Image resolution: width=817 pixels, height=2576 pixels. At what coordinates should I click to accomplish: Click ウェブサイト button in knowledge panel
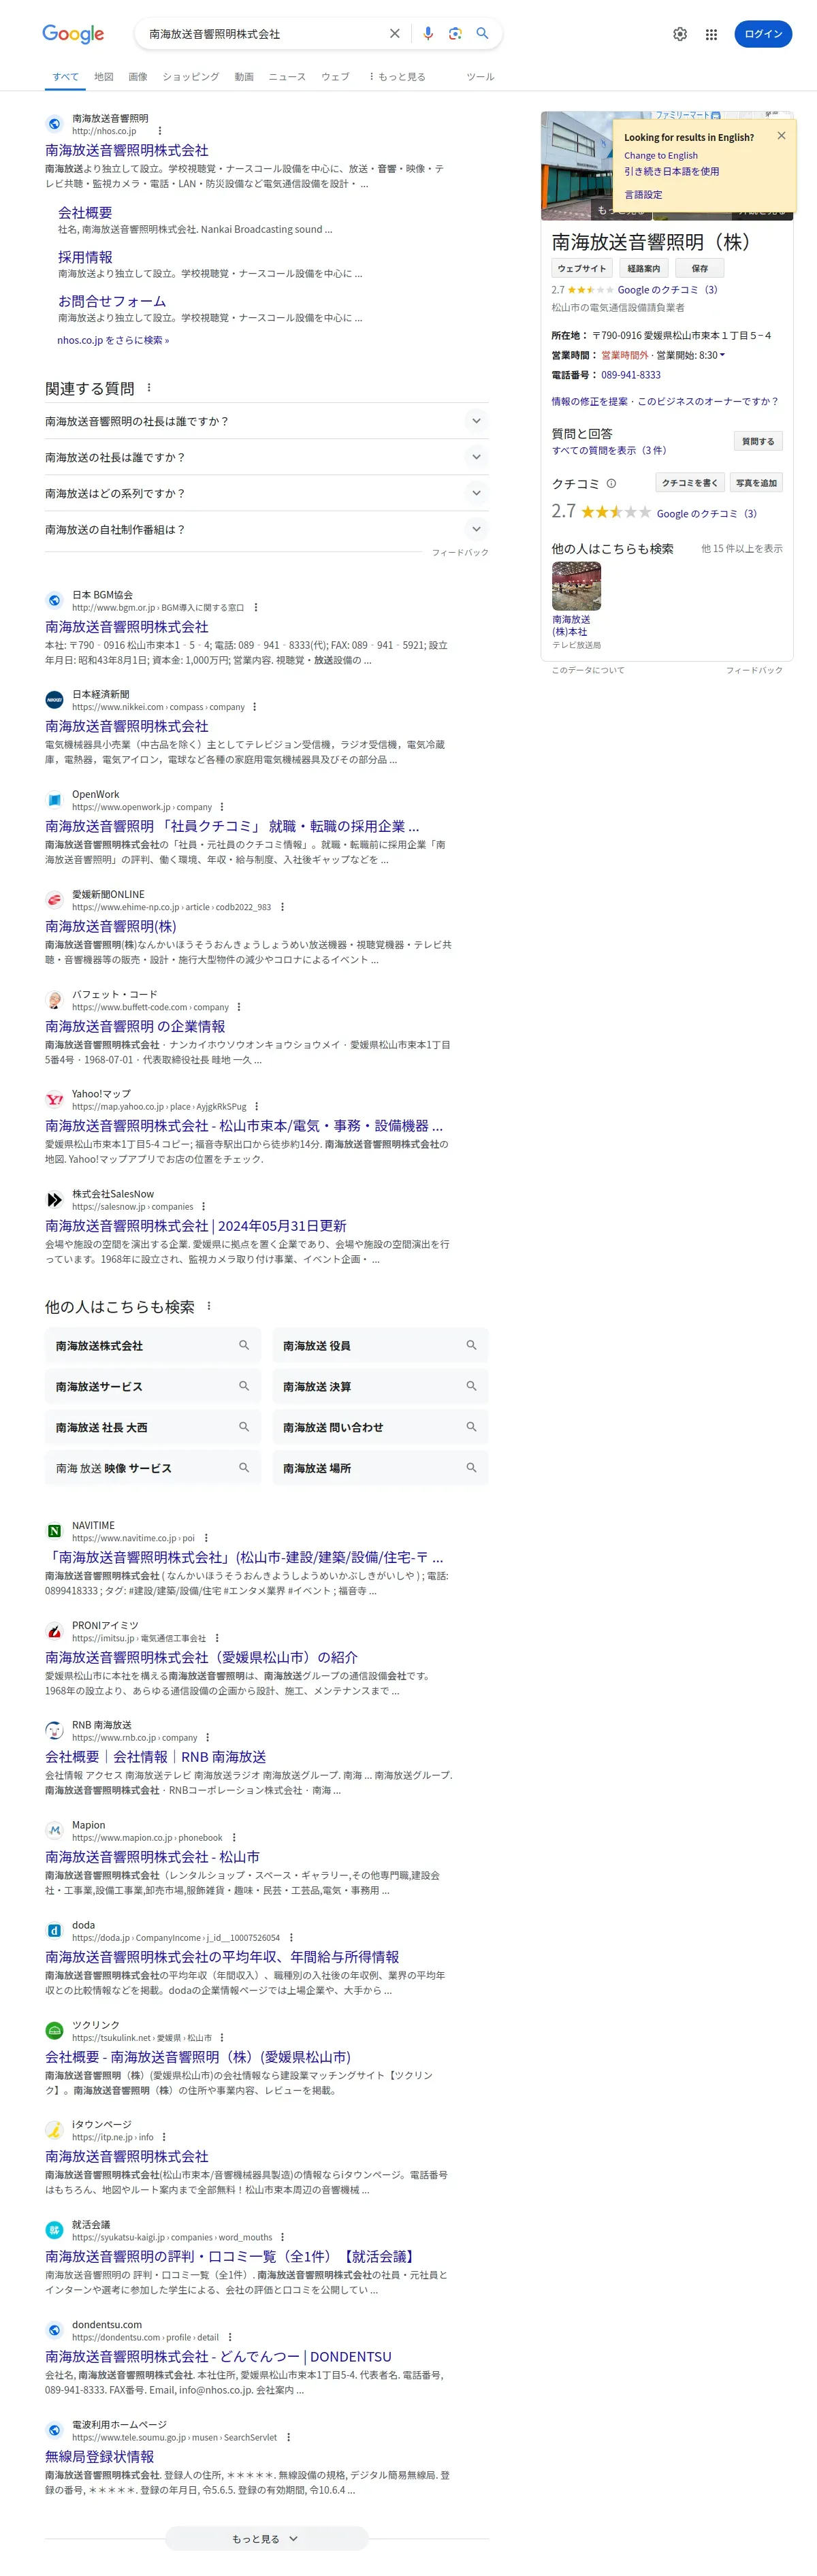coord(581,268)
